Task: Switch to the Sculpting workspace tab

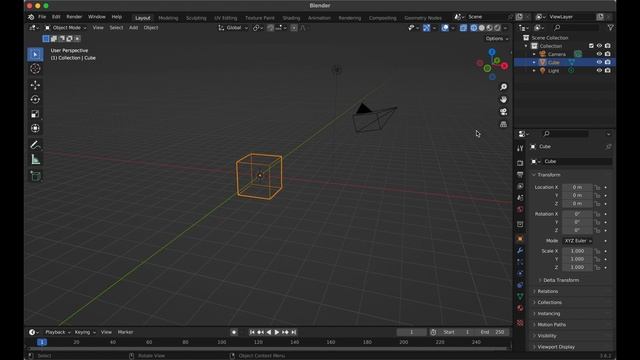Action: click(x=196, y=18)
